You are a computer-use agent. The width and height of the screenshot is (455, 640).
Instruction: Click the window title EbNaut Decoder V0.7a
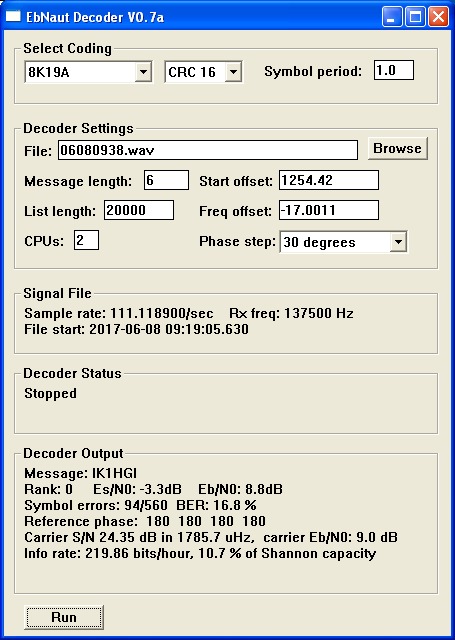(x=95, y=17)
